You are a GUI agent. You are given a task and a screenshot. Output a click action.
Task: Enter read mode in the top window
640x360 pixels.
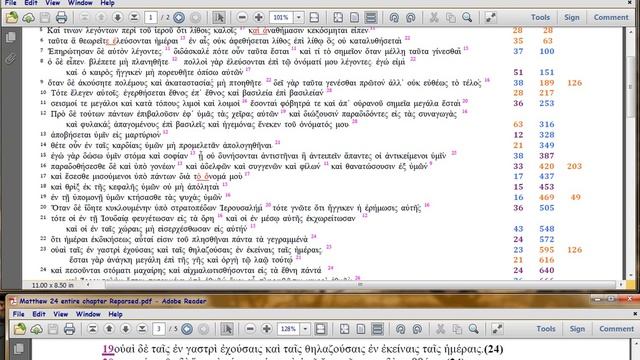(491, 18)
